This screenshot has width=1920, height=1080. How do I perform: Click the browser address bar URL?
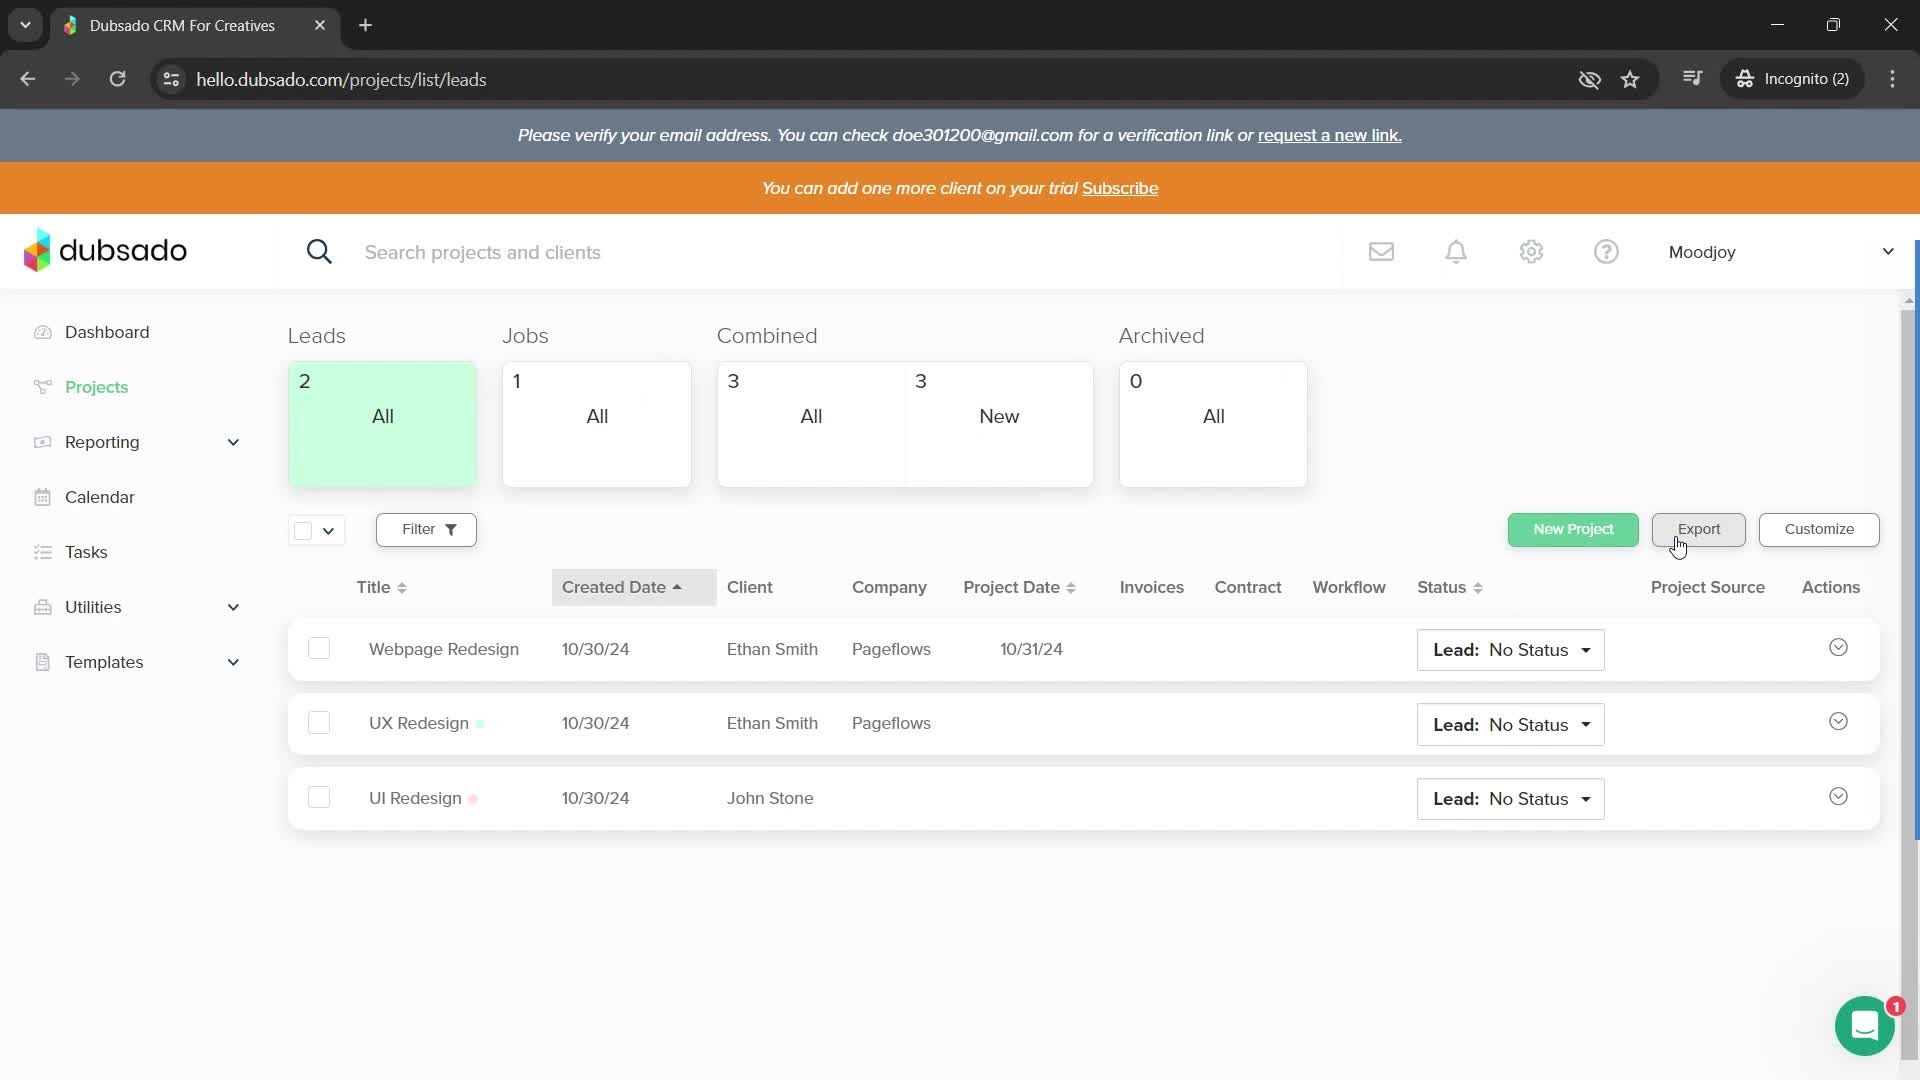coord(341,79)
